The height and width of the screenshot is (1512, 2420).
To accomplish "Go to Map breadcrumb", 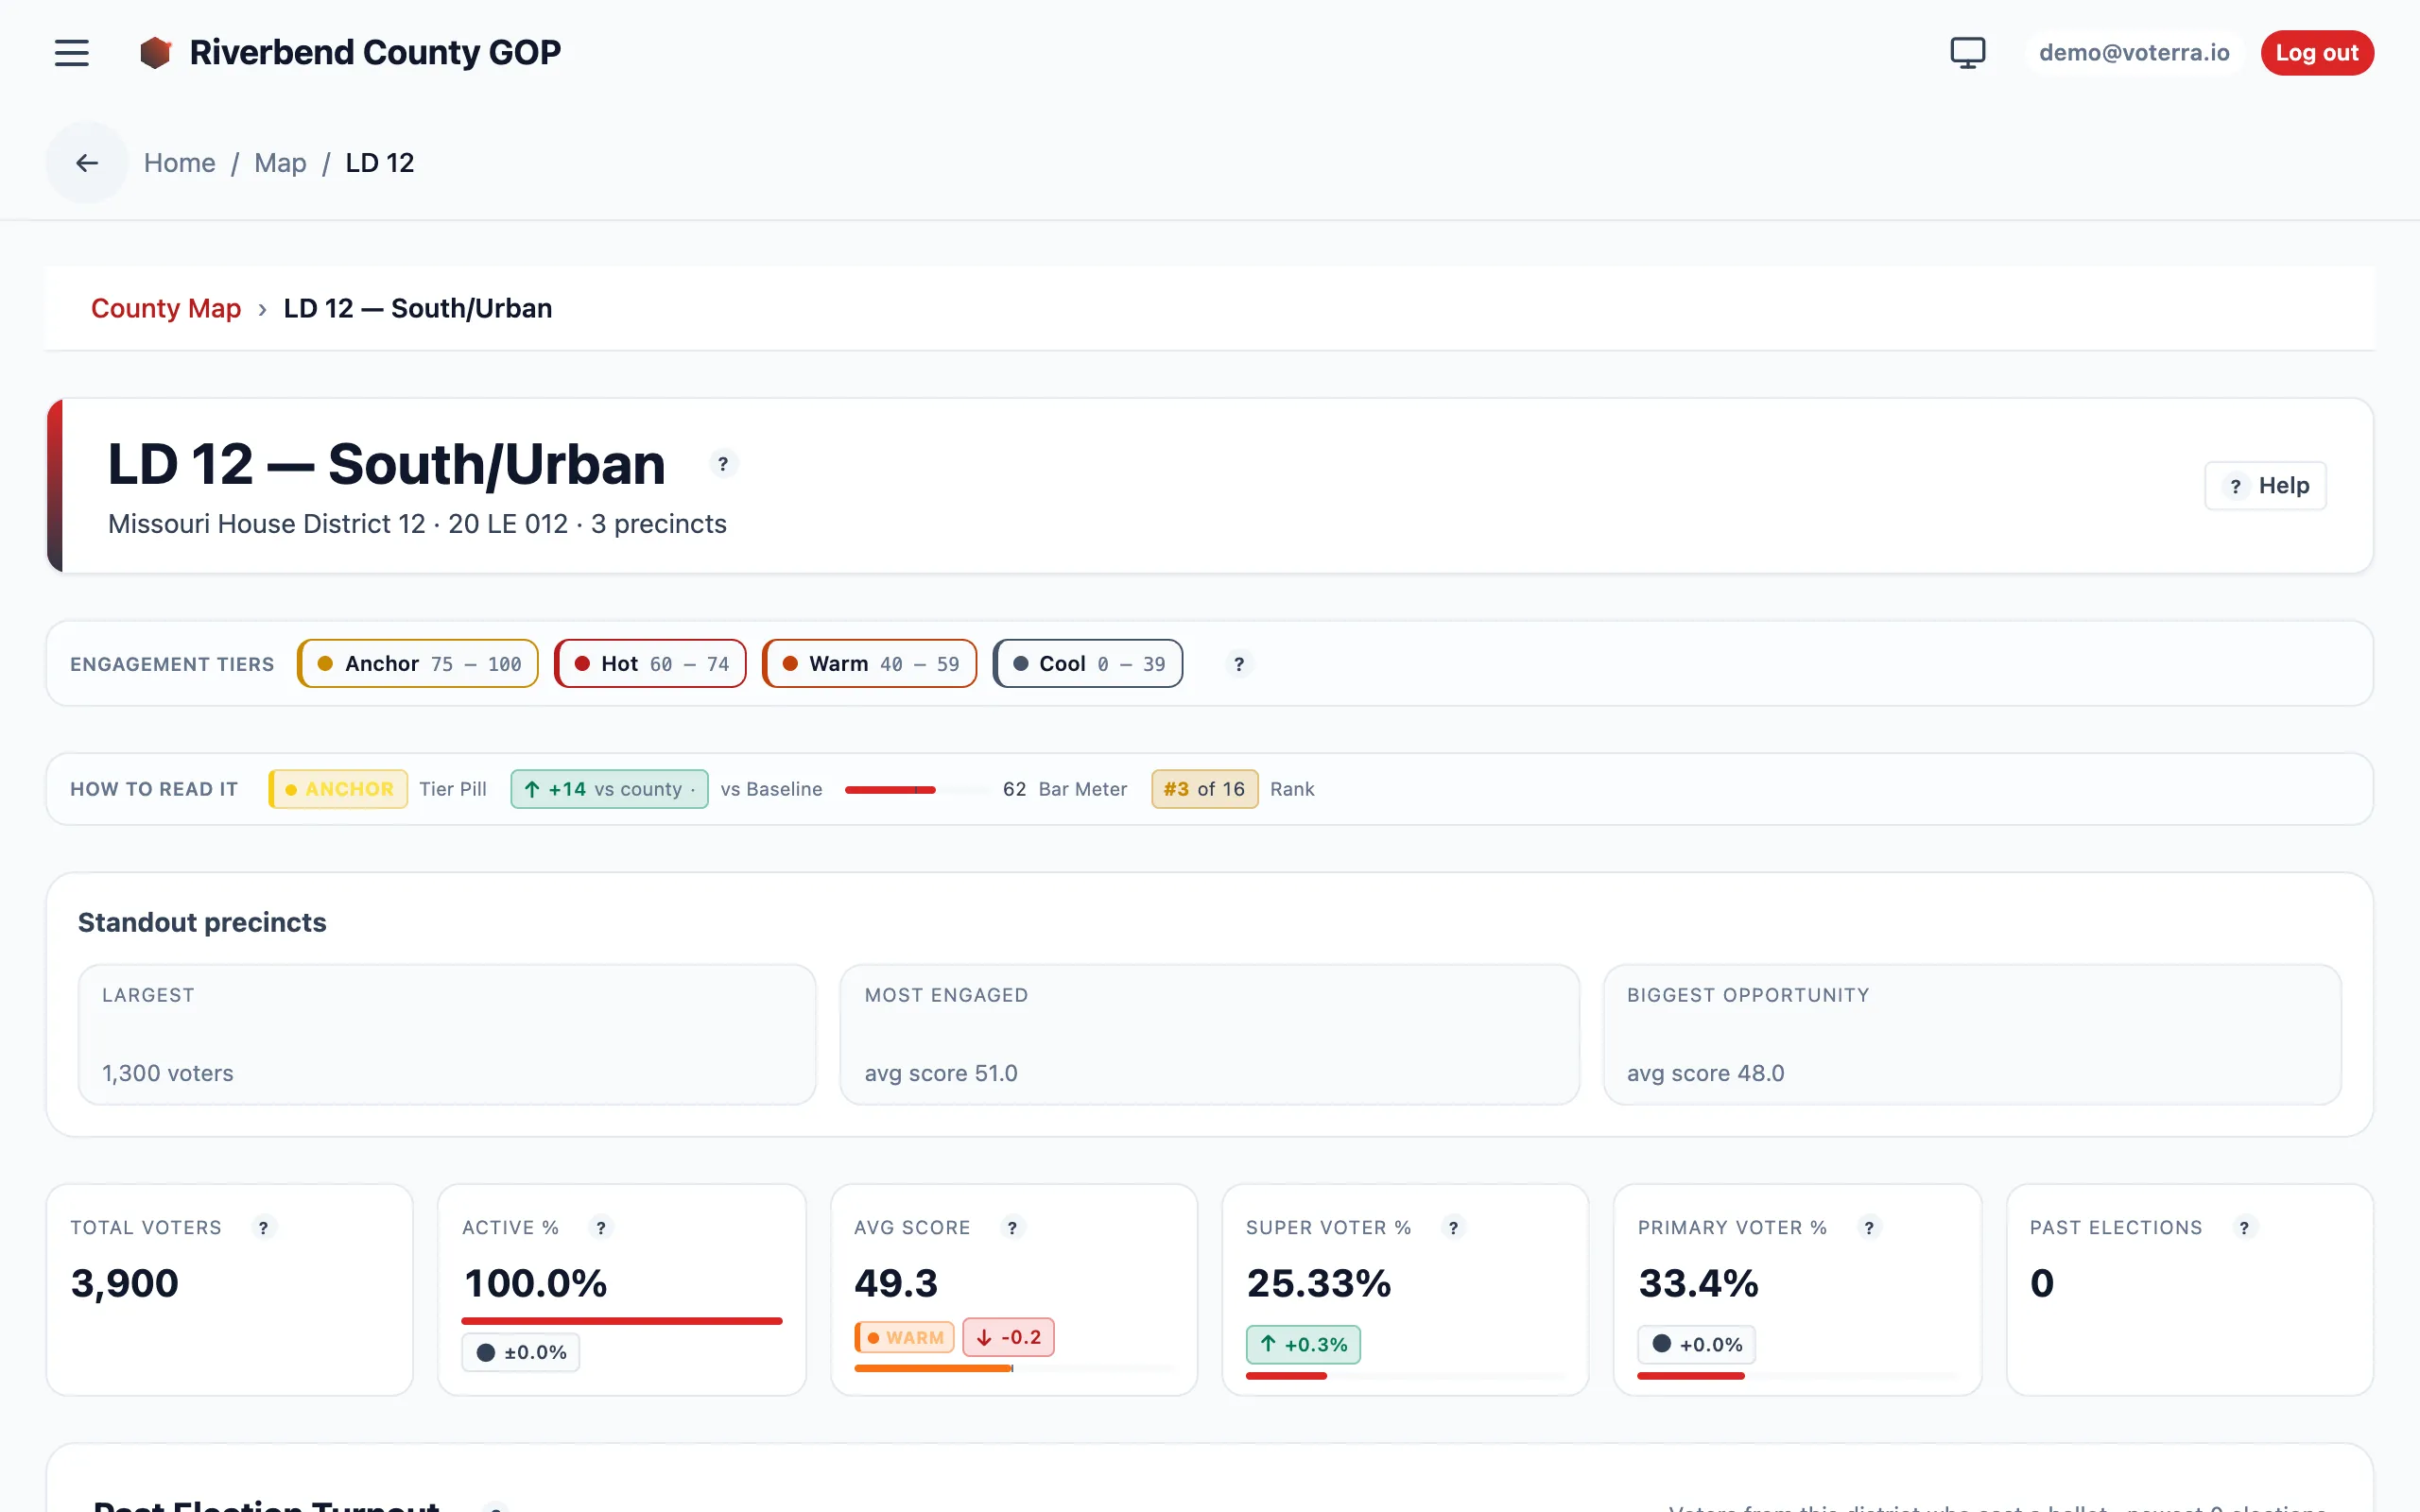I will (x=280, y=162).
